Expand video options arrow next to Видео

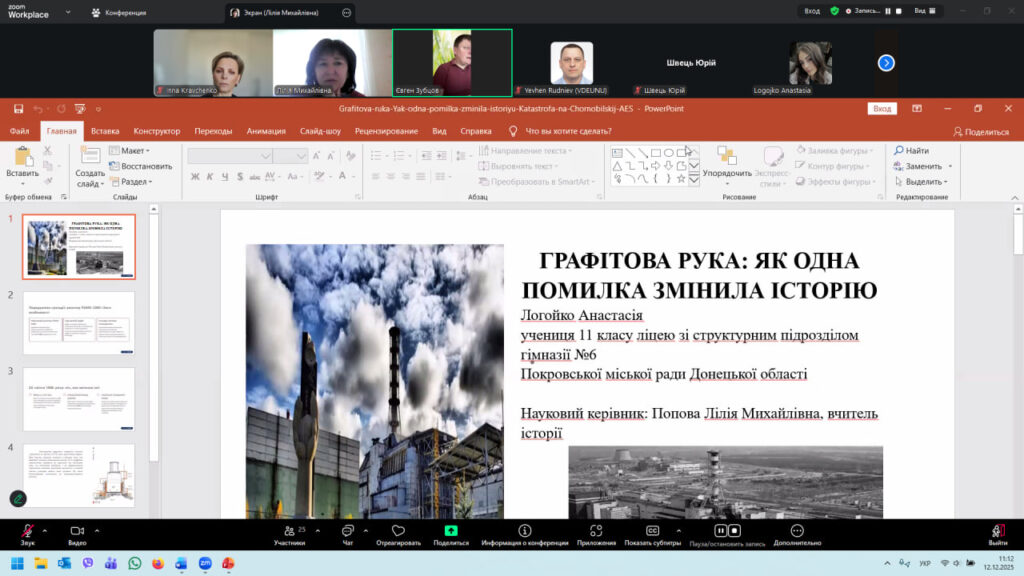click(x=99, y=530)
